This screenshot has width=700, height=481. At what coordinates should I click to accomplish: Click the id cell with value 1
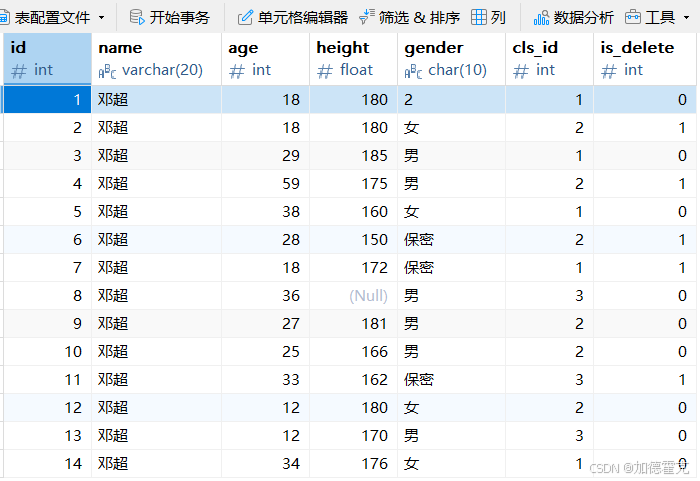(x=47, y=100)
